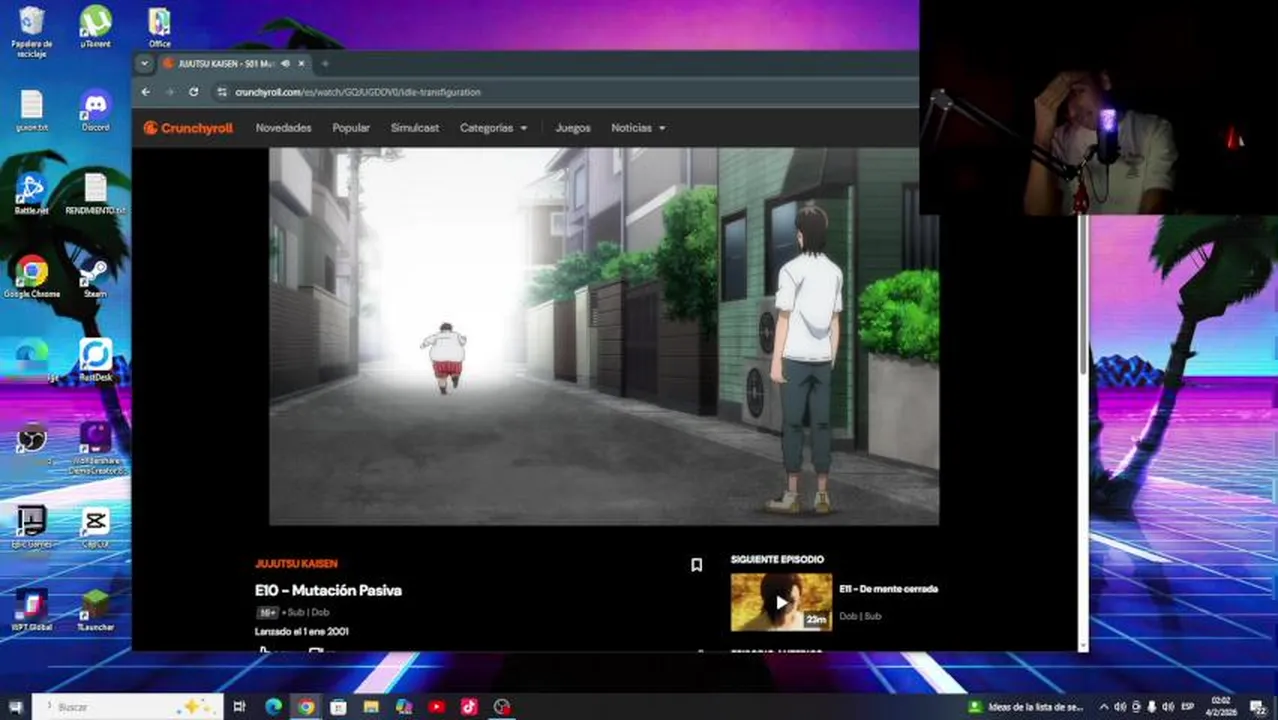Mute the JUJUTSU KAISEN tab audio
Screen dimensions: 1278x720
tap(285, 63)
